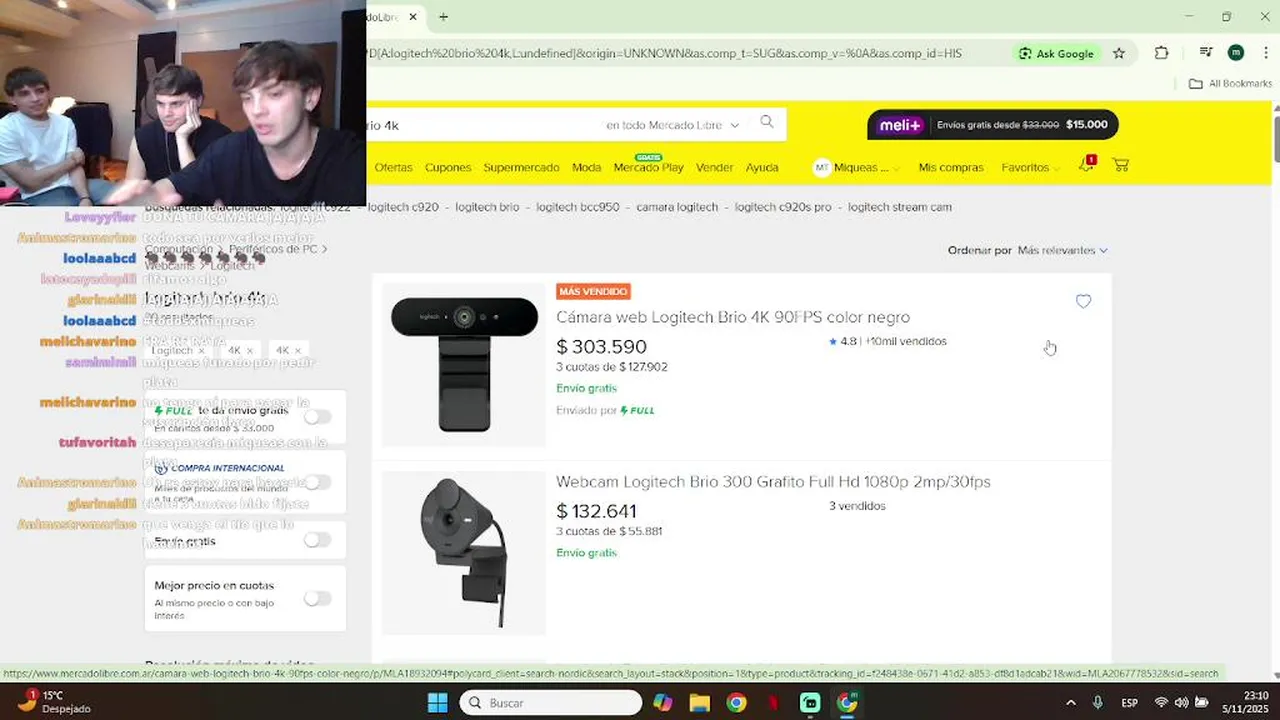Open the Miqueas account dropdown

[x=856, y=167]
